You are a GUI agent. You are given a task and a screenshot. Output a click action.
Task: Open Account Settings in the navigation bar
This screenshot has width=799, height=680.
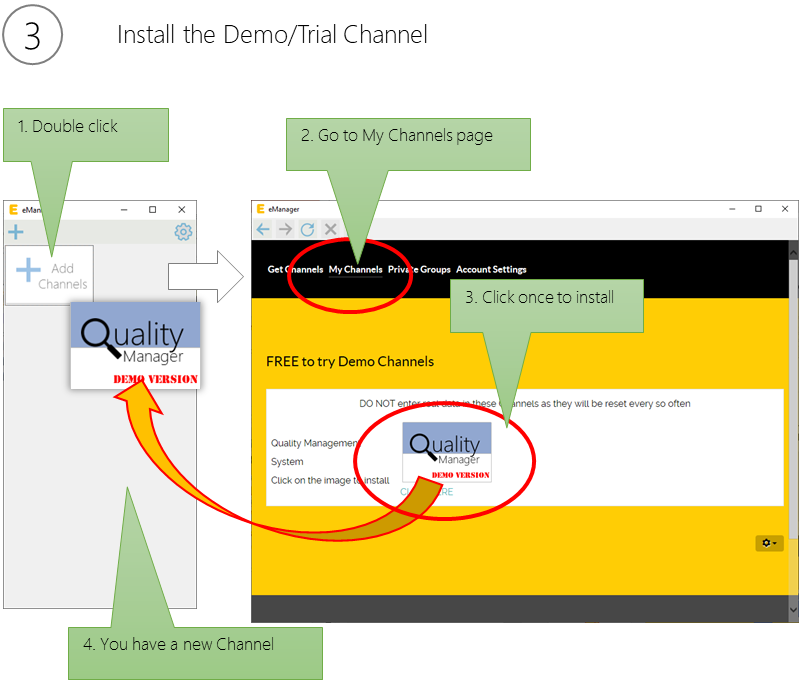491,270
